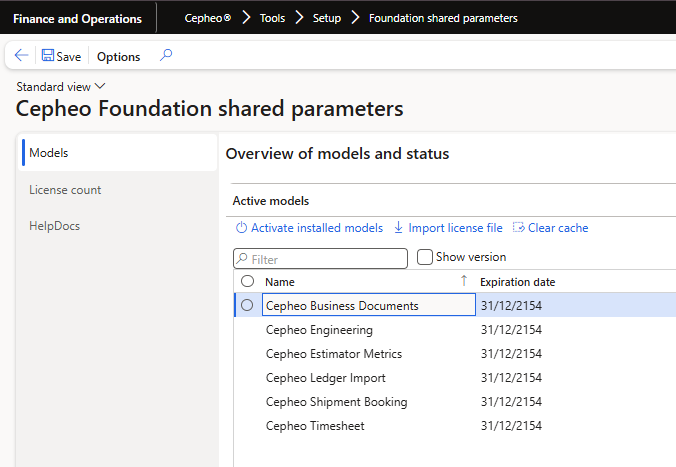This screenshot has width=676, height=467.
Task: Click the Name column sort arrow
Action: coord(463,281)
